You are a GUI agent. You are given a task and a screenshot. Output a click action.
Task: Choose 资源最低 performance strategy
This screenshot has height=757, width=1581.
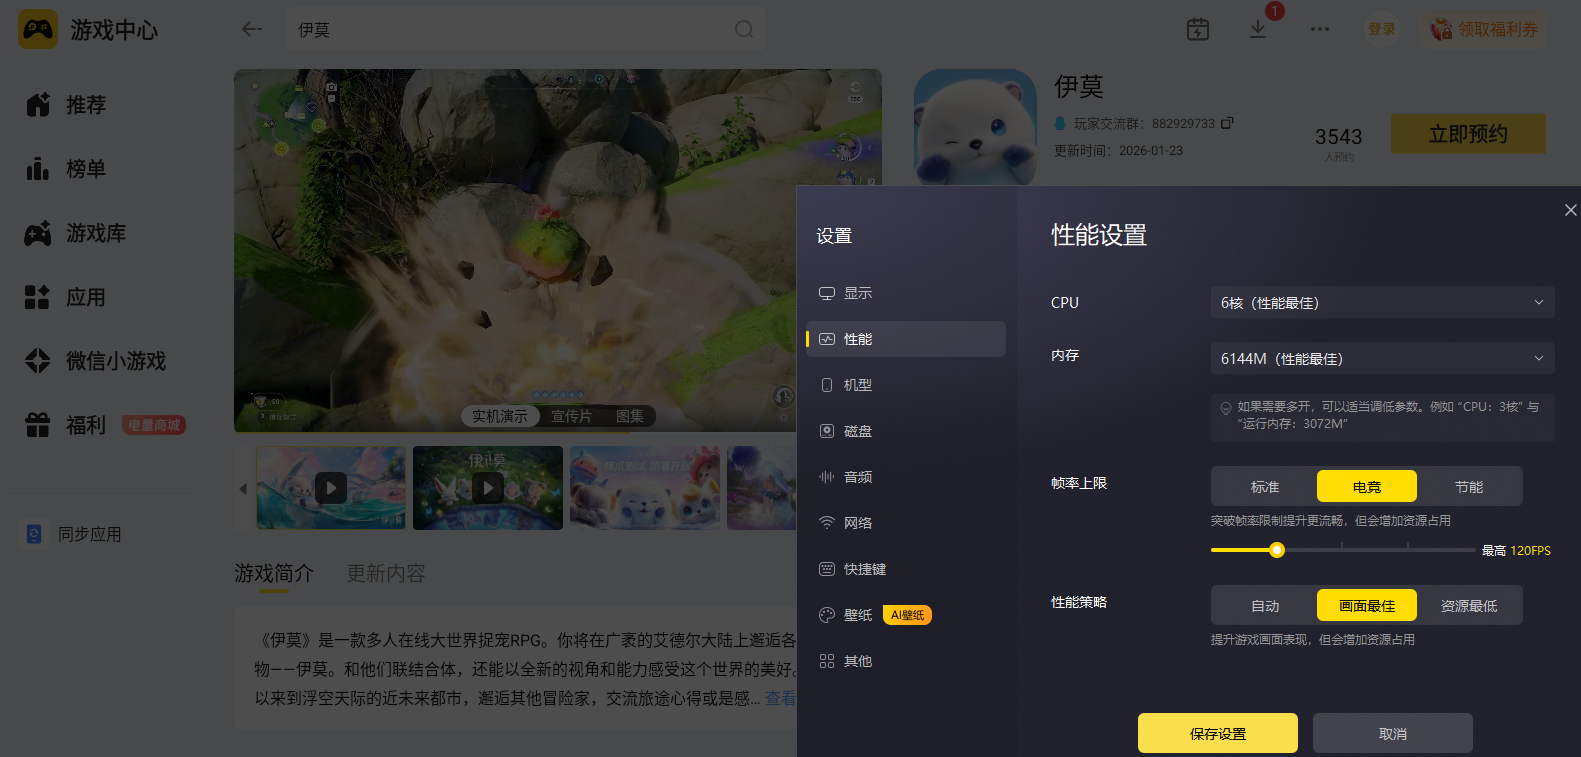click(x=1469, y=605)
